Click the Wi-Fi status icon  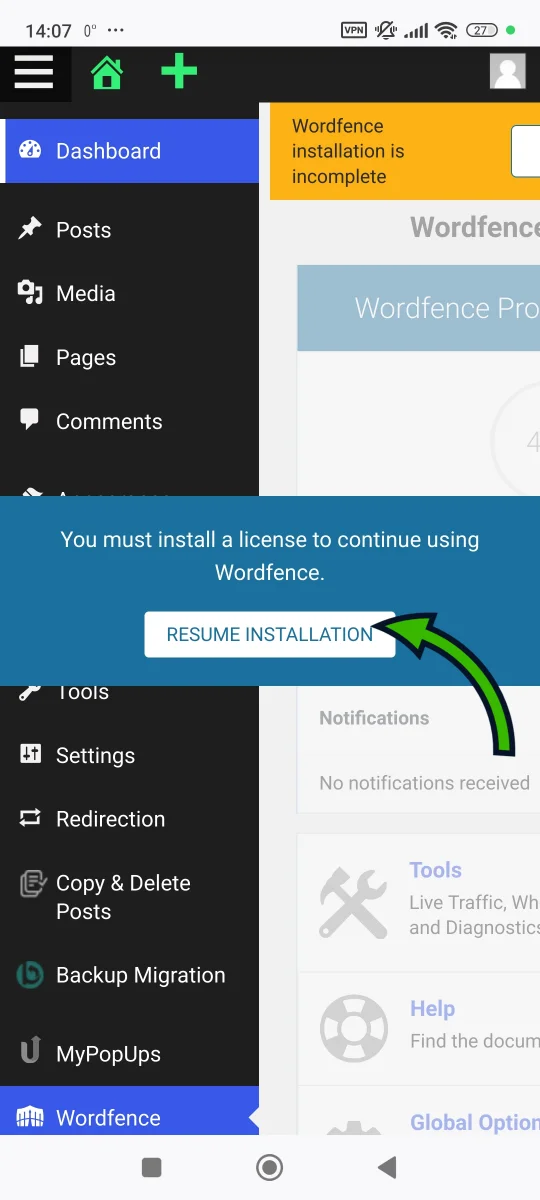click(x=447, y=30)
